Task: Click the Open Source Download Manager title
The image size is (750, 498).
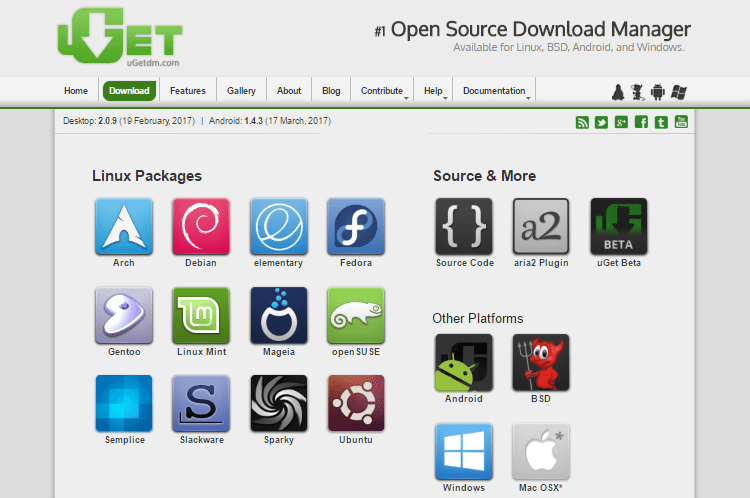Action: [541, 29]
